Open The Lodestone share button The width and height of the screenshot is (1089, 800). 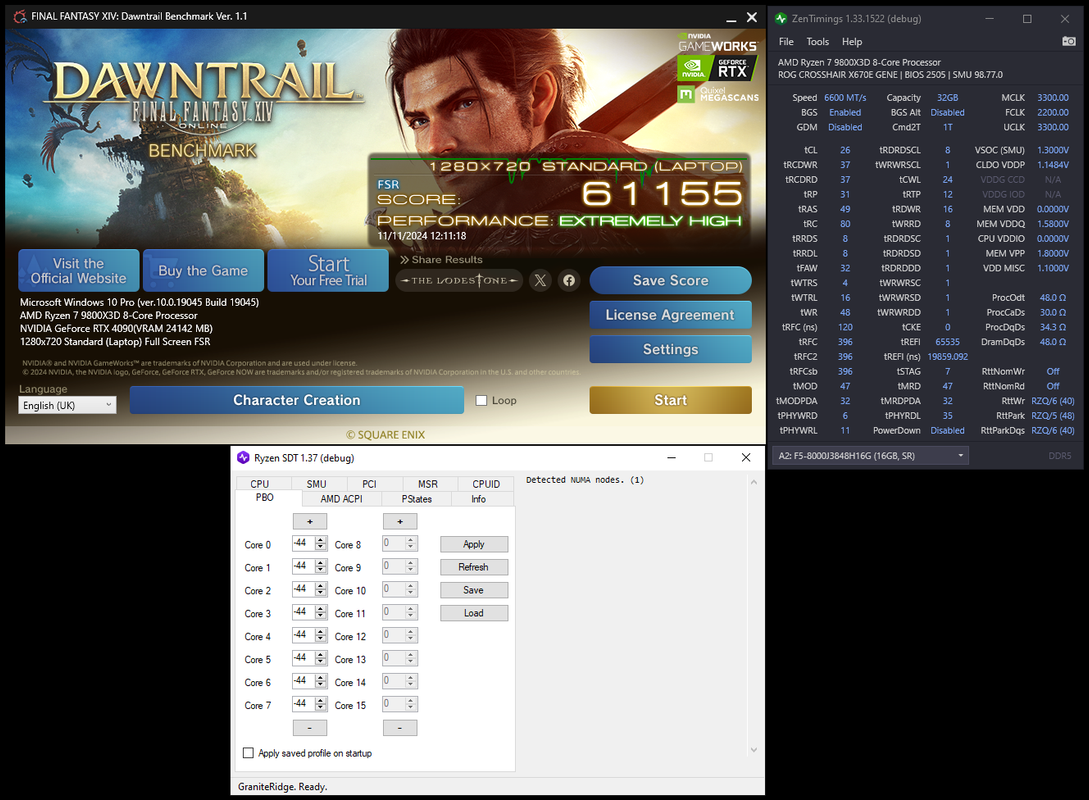459,281
